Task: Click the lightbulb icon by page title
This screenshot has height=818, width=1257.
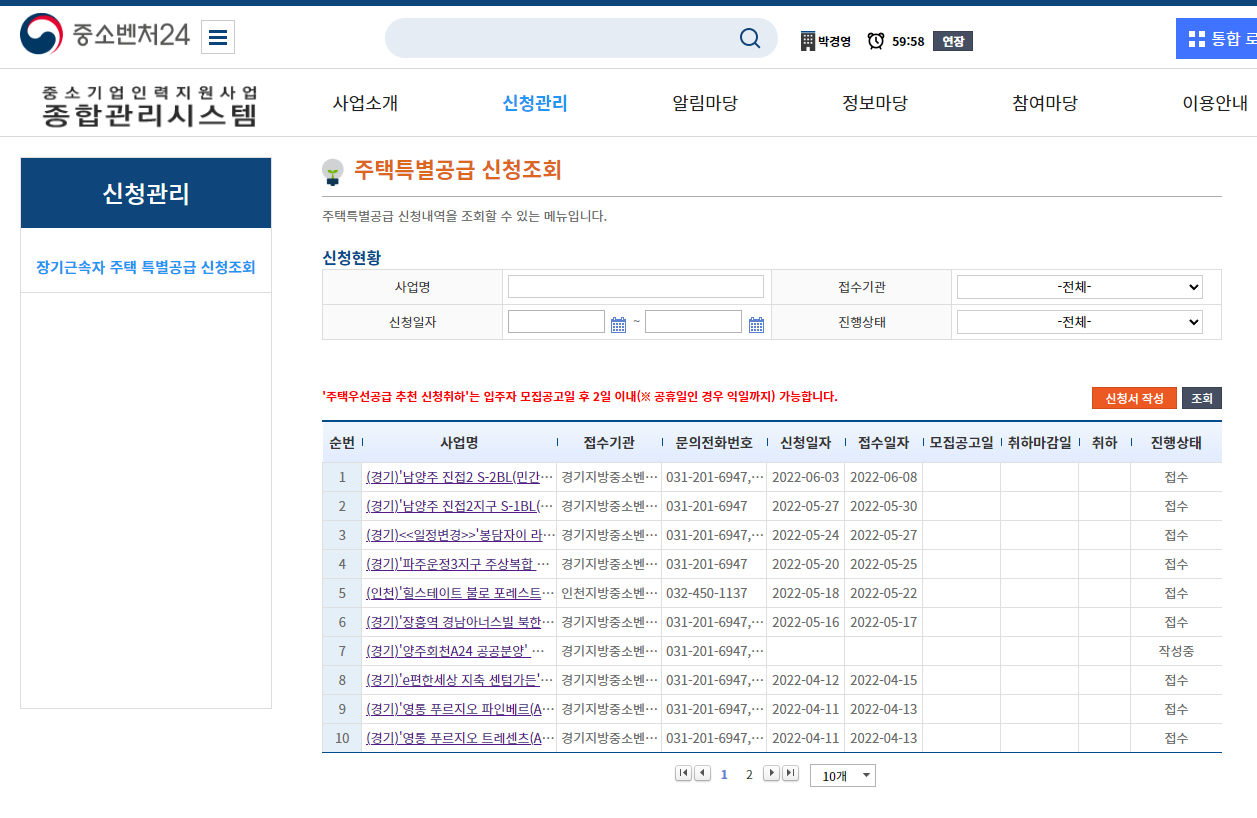Action: point(332,172)
